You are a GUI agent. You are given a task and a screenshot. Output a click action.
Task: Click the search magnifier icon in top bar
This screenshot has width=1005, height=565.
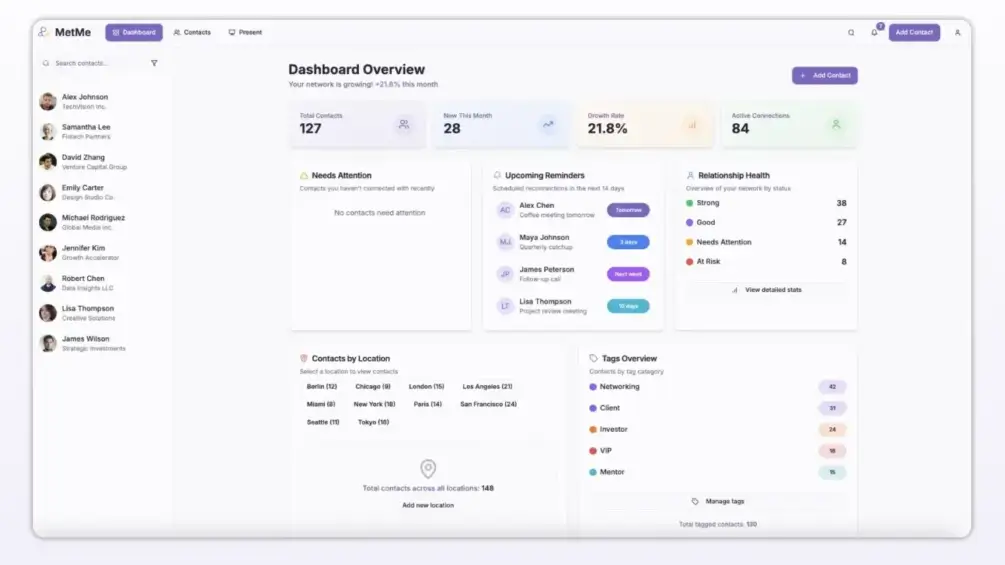(851, 33)
